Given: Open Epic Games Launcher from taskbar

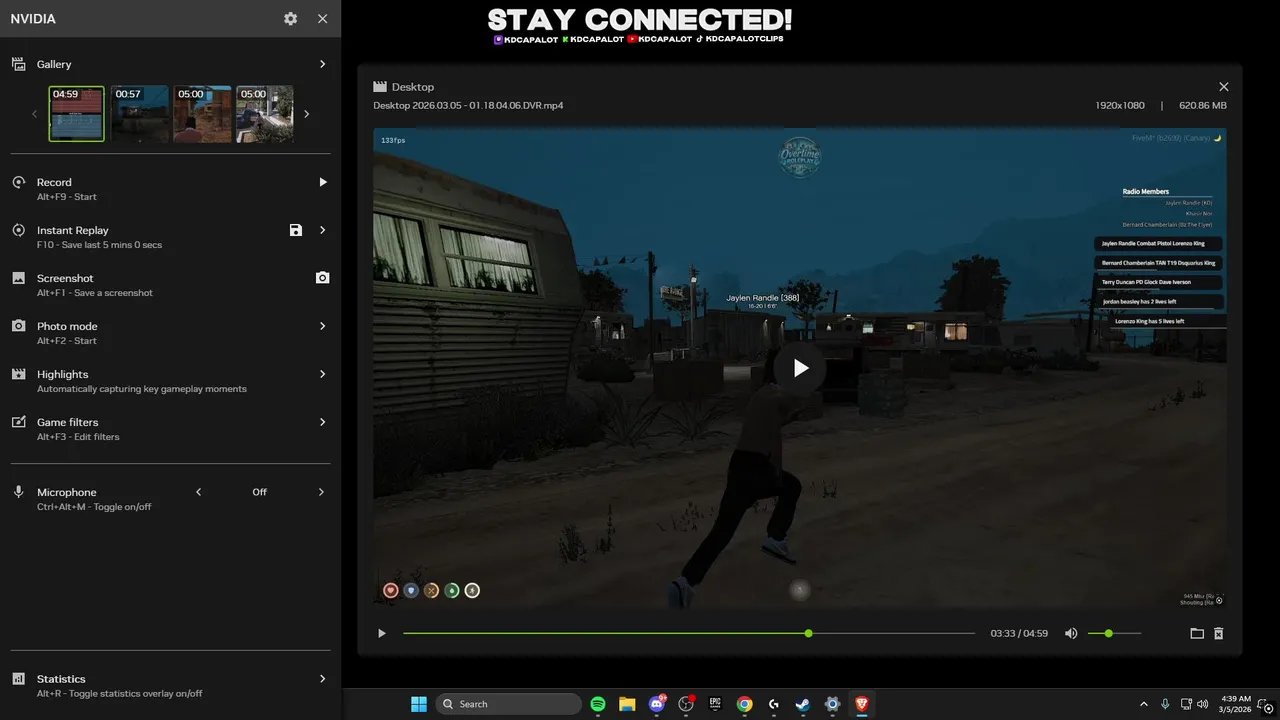Looking at the screenshot, I should 715,704.
